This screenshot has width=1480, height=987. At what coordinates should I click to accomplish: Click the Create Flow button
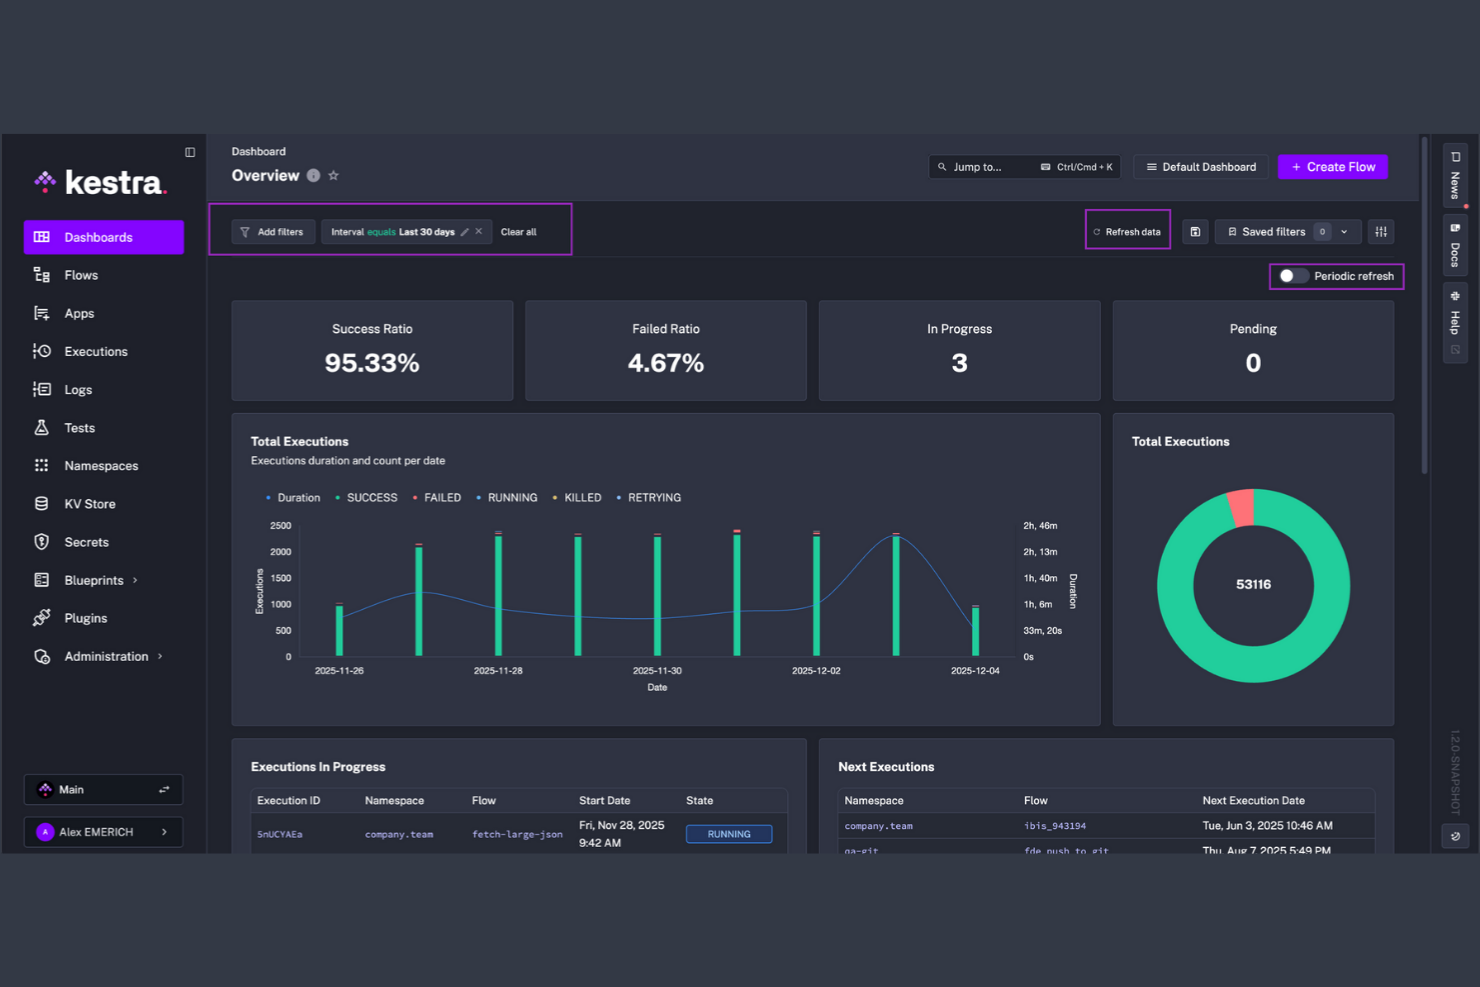click(1332, 167)
